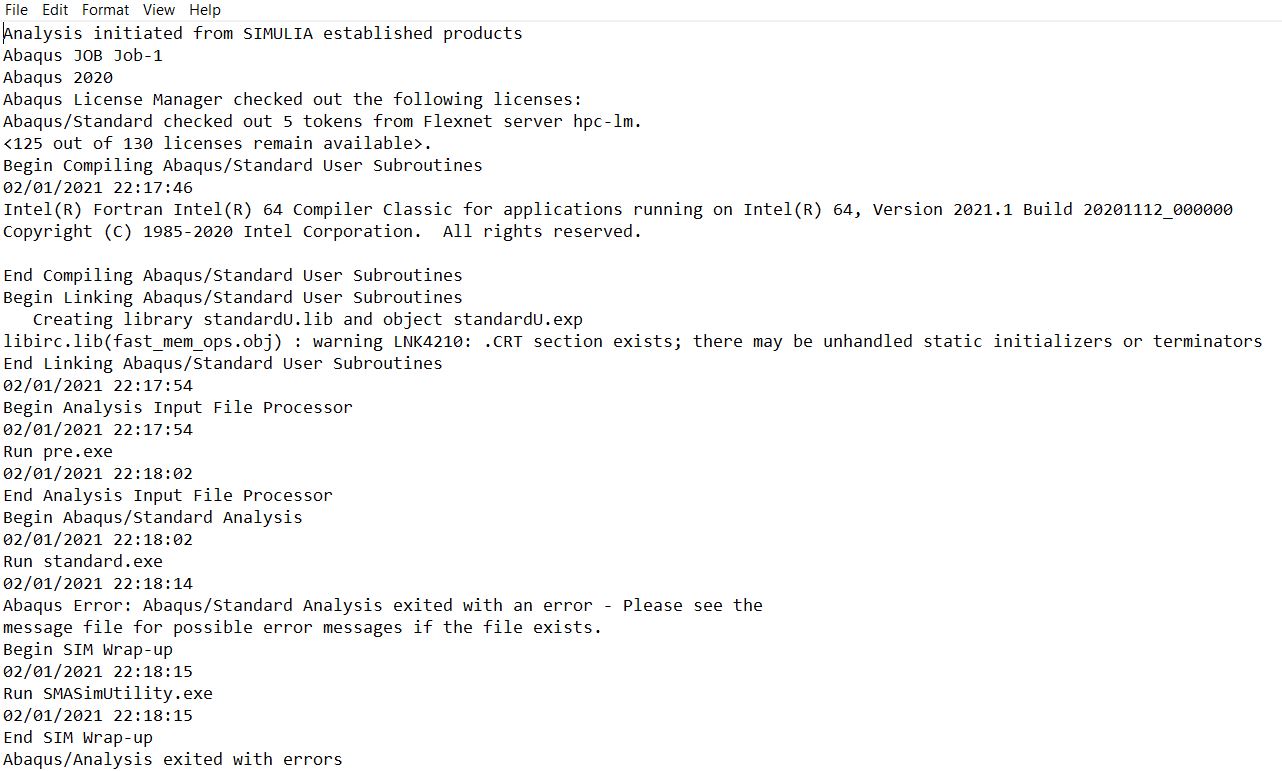Click the 'Begin Analysis Input File Processor' line
Viewport: 1282px width, 771px height.
click(177, 408)
